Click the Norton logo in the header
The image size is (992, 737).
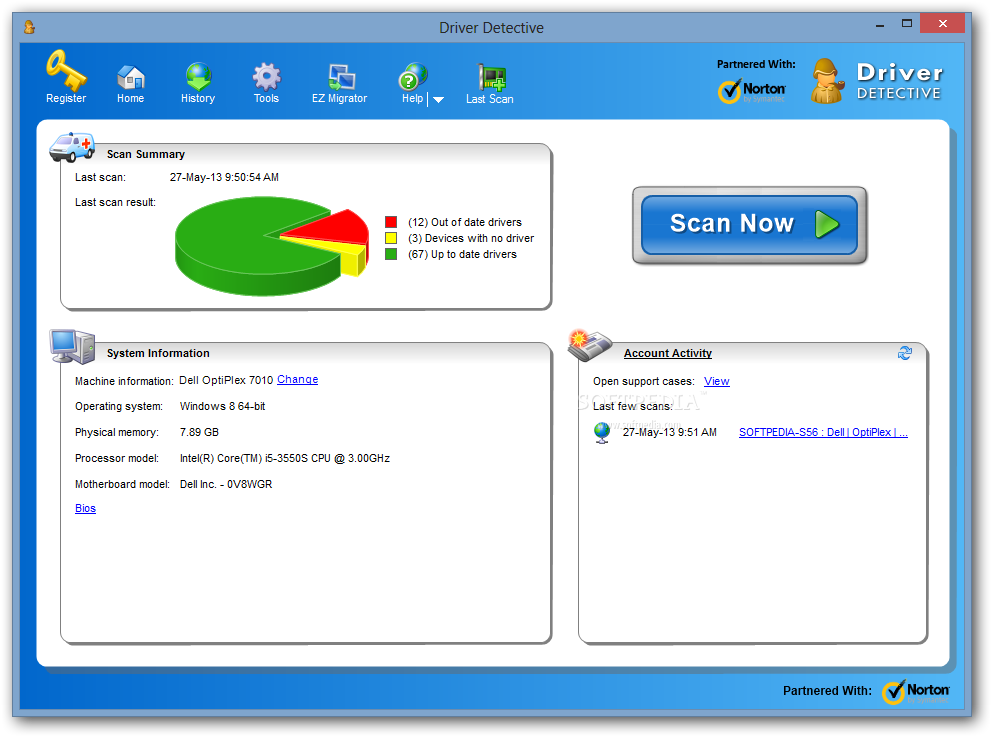[752, 91]
